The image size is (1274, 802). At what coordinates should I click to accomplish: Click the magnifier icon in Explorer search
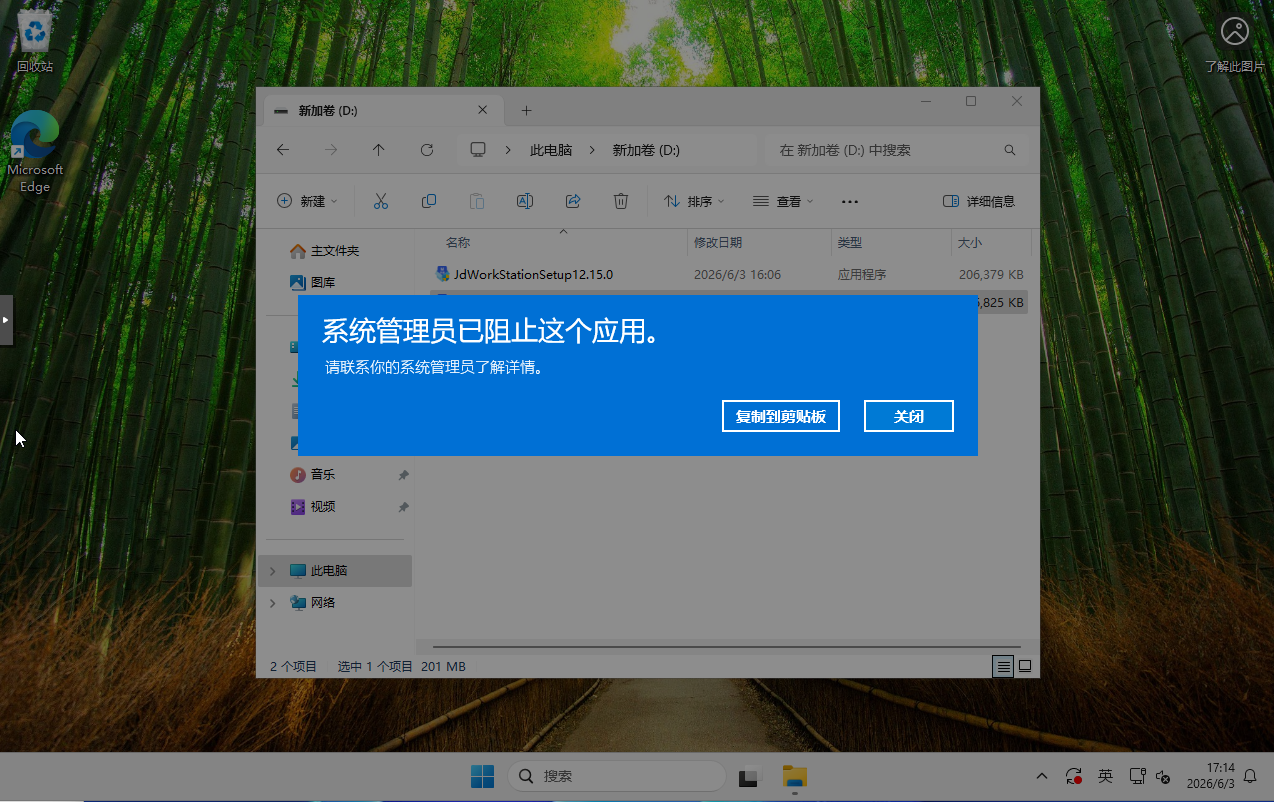(1010, 150)
